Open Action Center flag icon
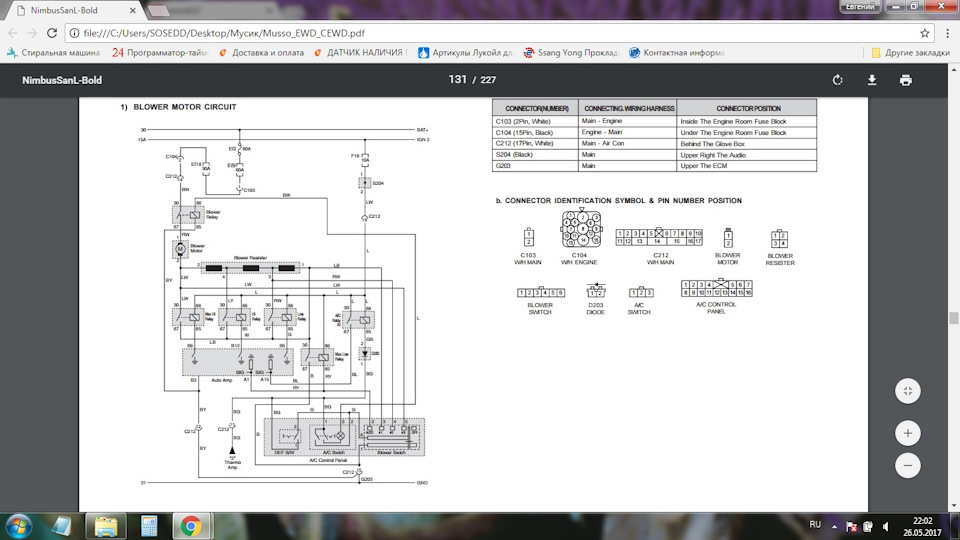 851,526
